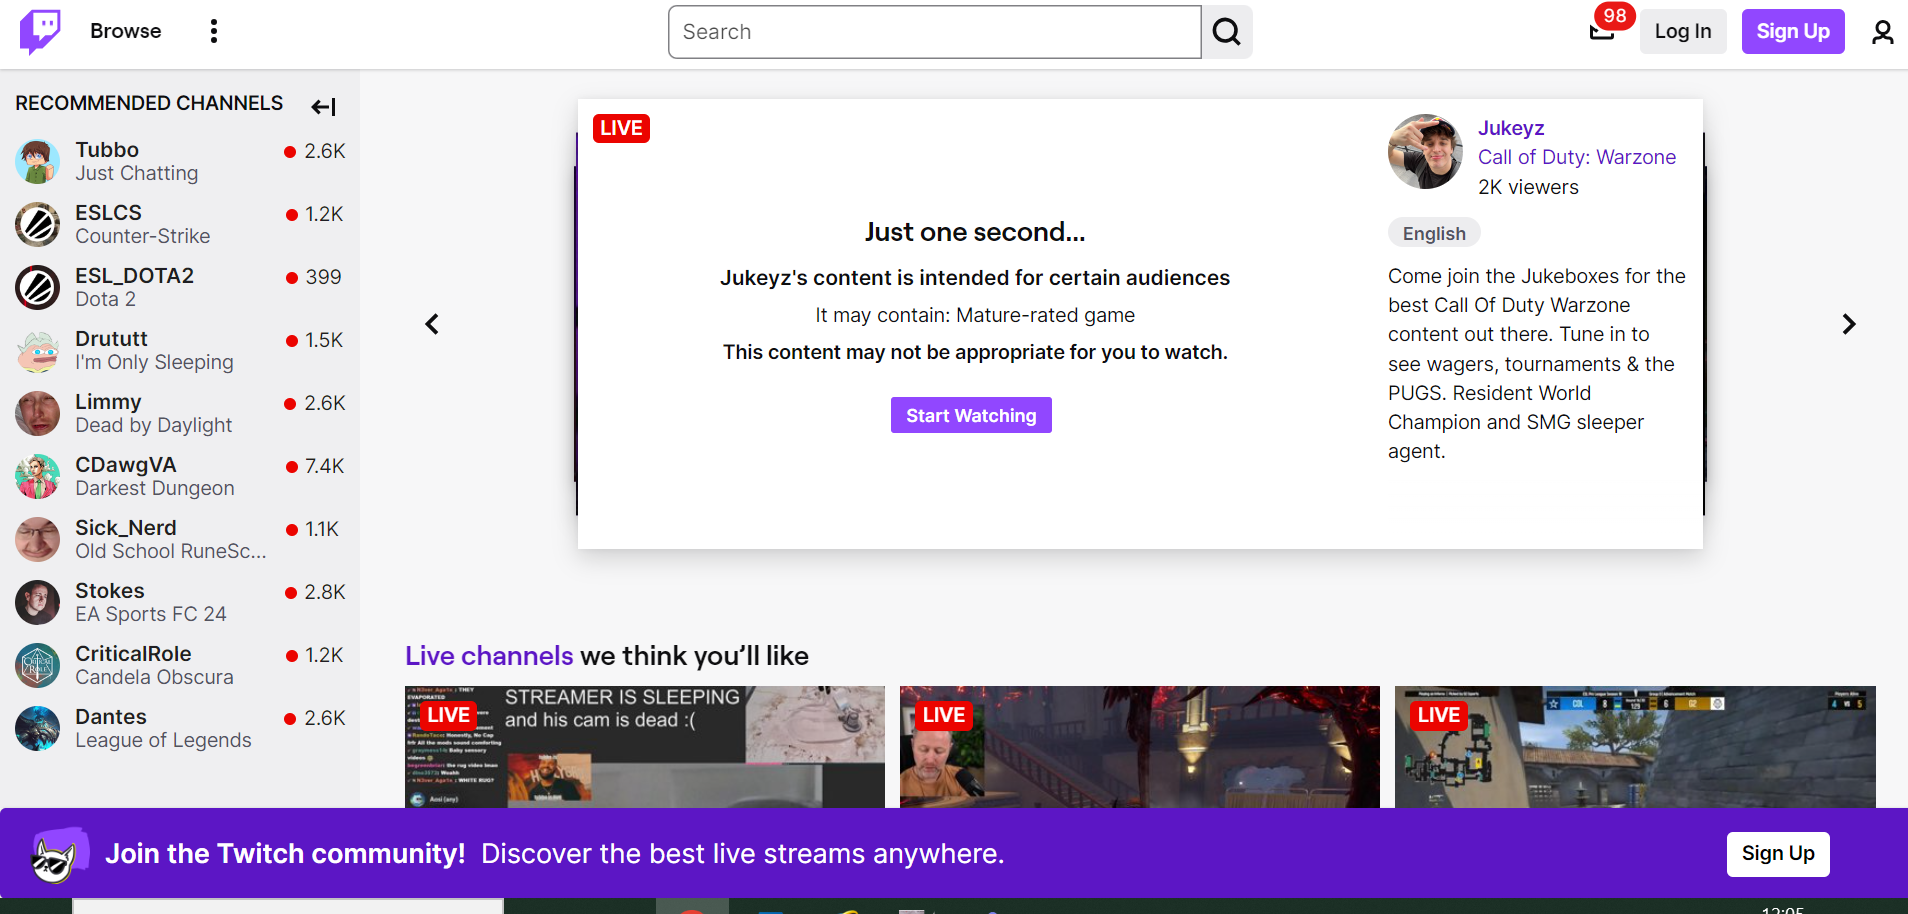Open Jukeyz profile avatar

coord(1426,151)
